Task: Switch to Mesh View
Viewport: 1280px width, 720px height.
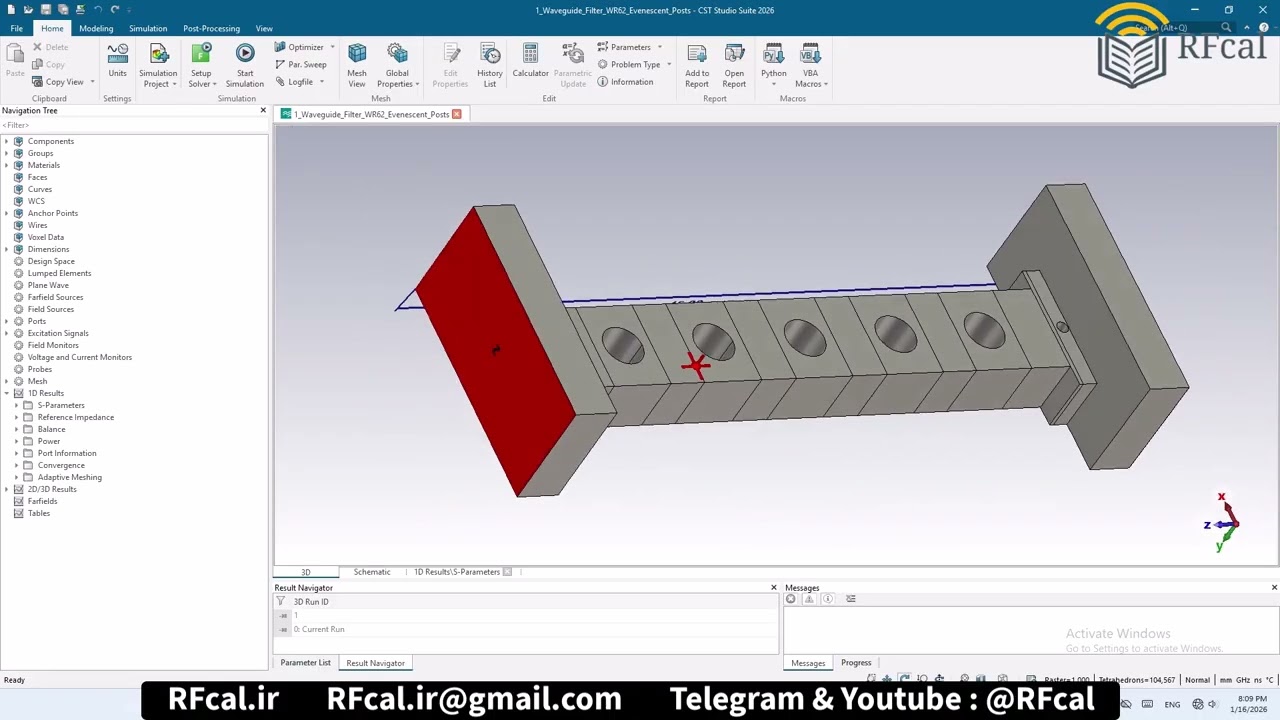Action: (x=357, y=65)
